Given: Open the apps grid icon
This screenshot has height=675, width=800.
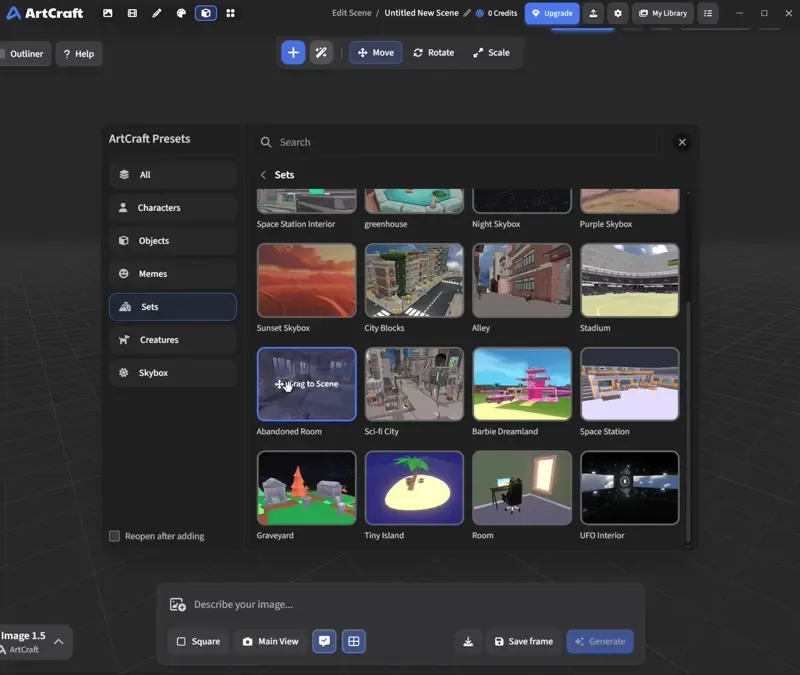Looking at the screenshot, I should [230, 13].
